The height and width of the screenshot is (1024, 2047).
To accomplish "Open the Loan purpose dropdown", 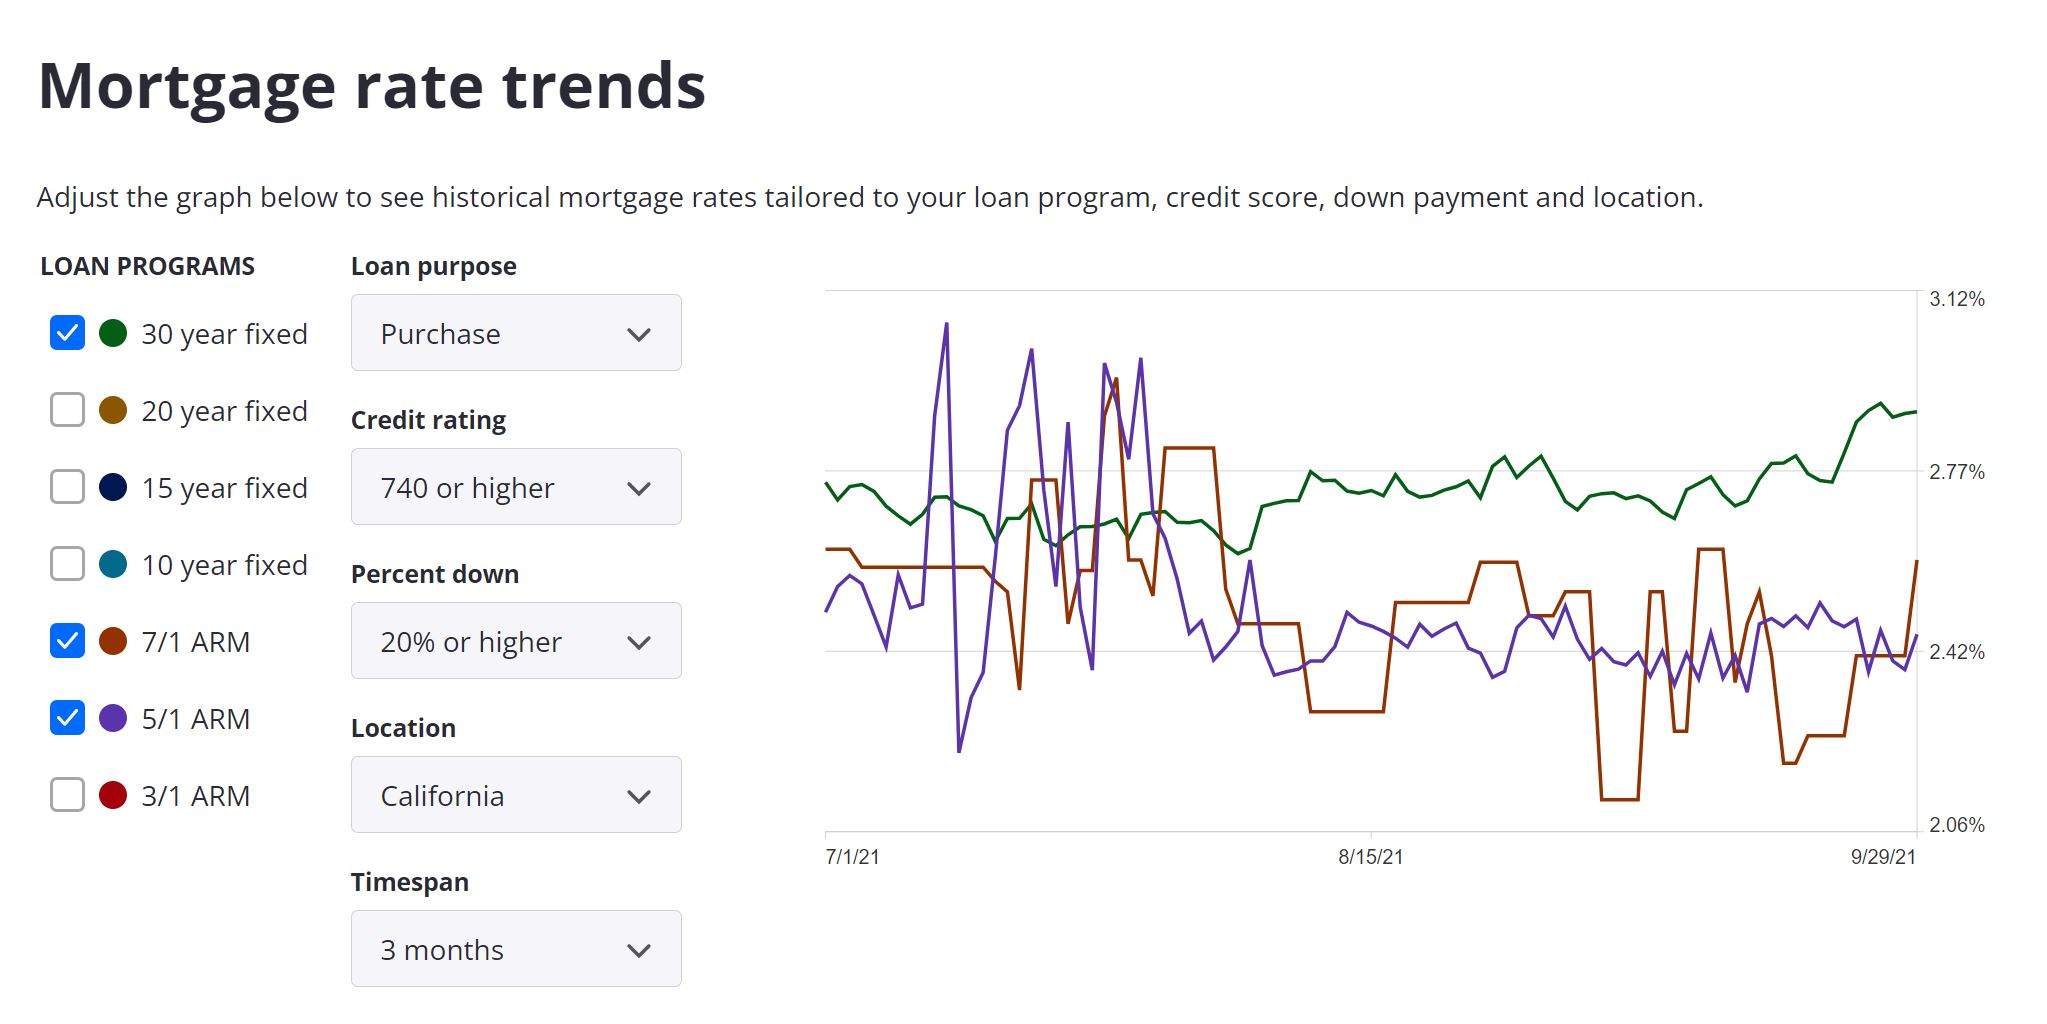I will click(x=515, y=333).
